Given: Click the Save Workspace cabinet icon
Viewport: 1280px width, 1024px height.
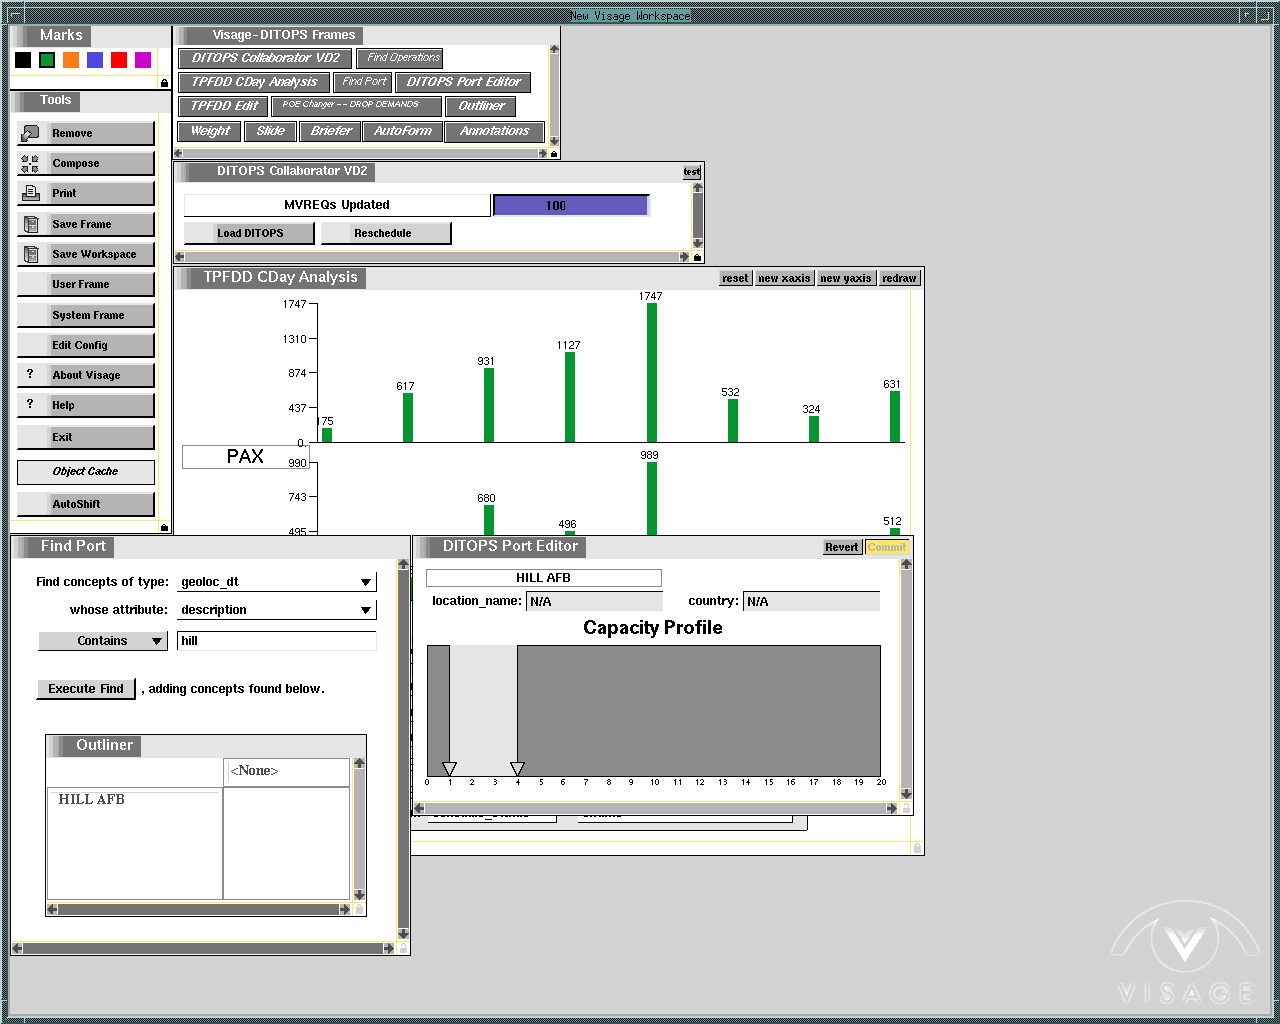Looking at the screenshot, I should (30, 254).
